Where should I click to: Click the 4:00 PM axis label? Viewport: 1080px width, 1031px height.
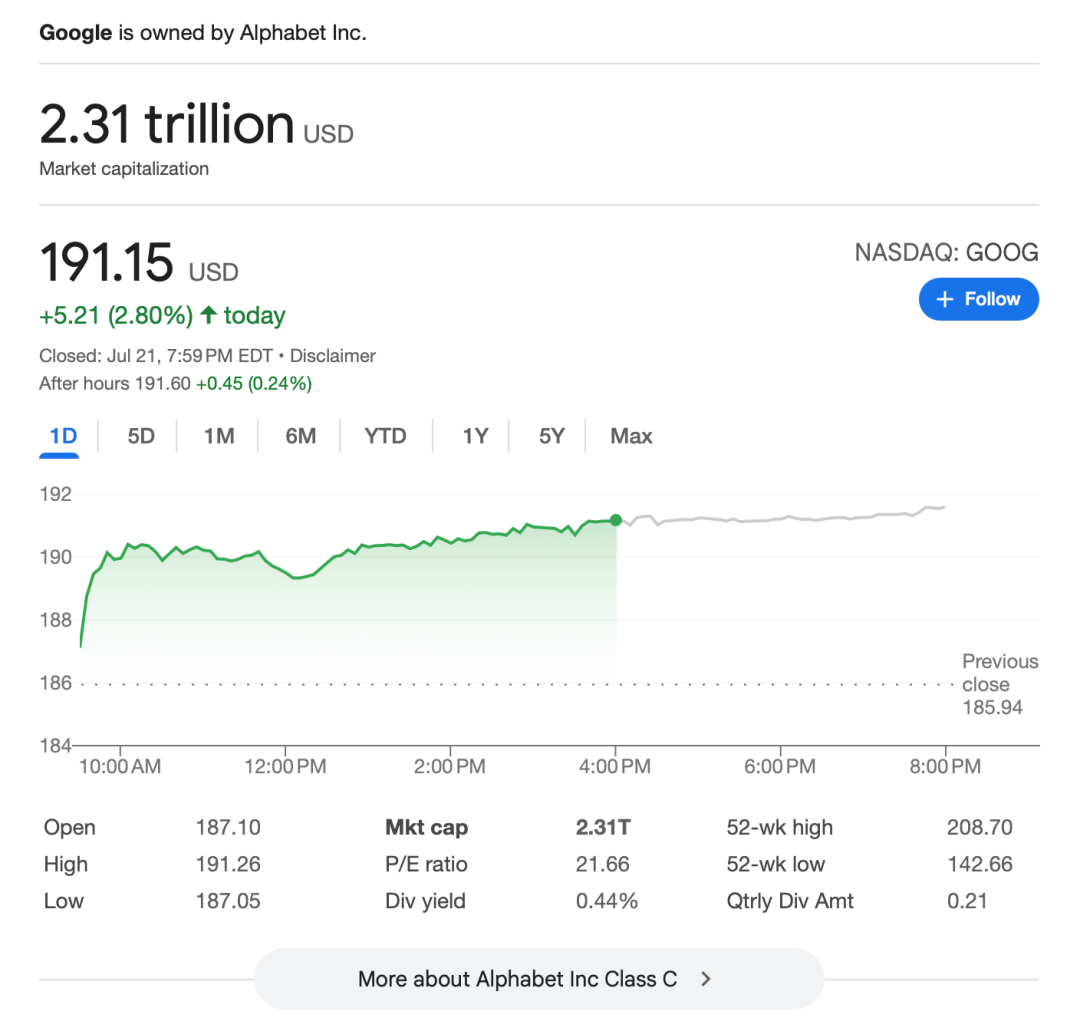coord(614,766)
